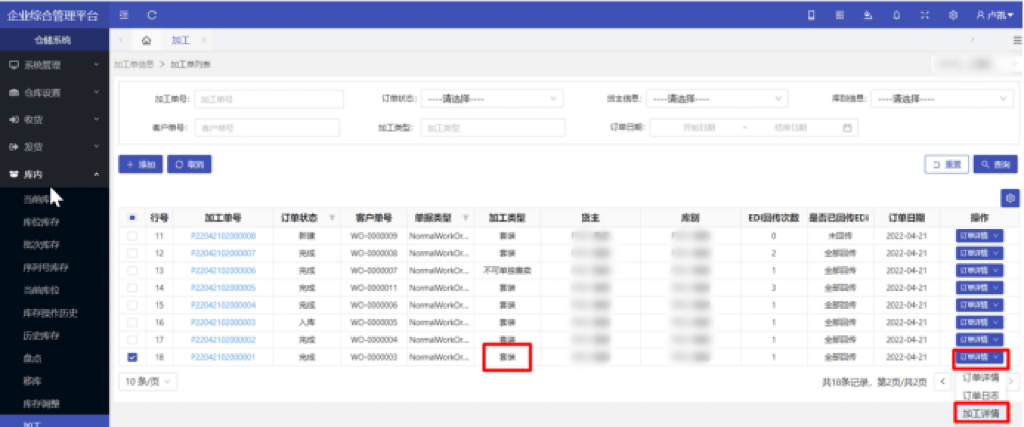Click the calendar icon in 订单日期 field
Image resolution: width=1024 pixels, height=427 pixels.
click(x=847, y=128)
